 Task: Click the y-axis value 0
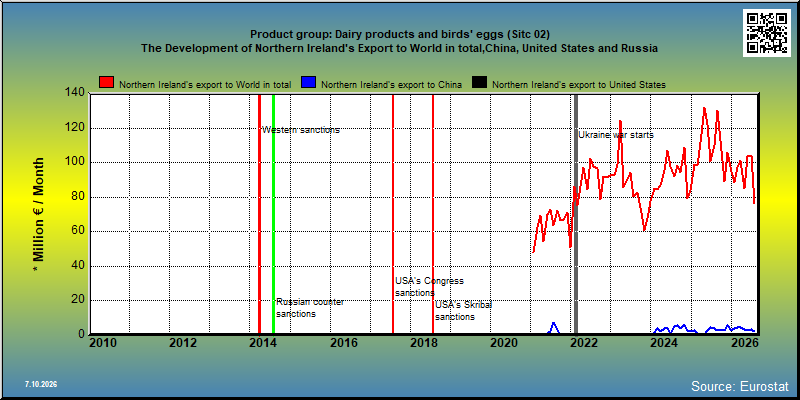81,335
